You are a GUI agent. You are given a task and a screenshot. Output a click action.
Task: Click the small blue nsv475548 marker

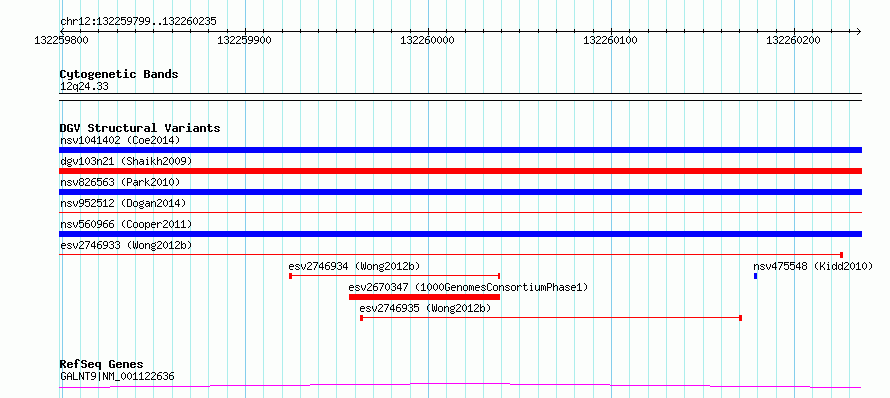coord(755,276)
